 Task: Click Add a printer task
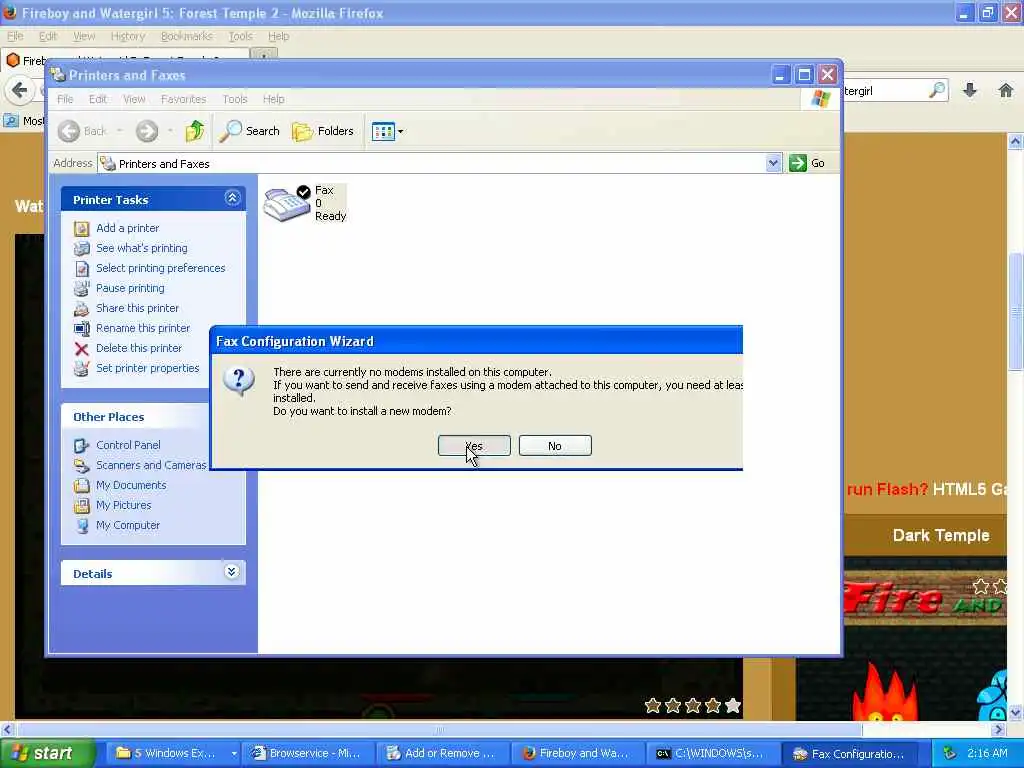coord(127,228)
